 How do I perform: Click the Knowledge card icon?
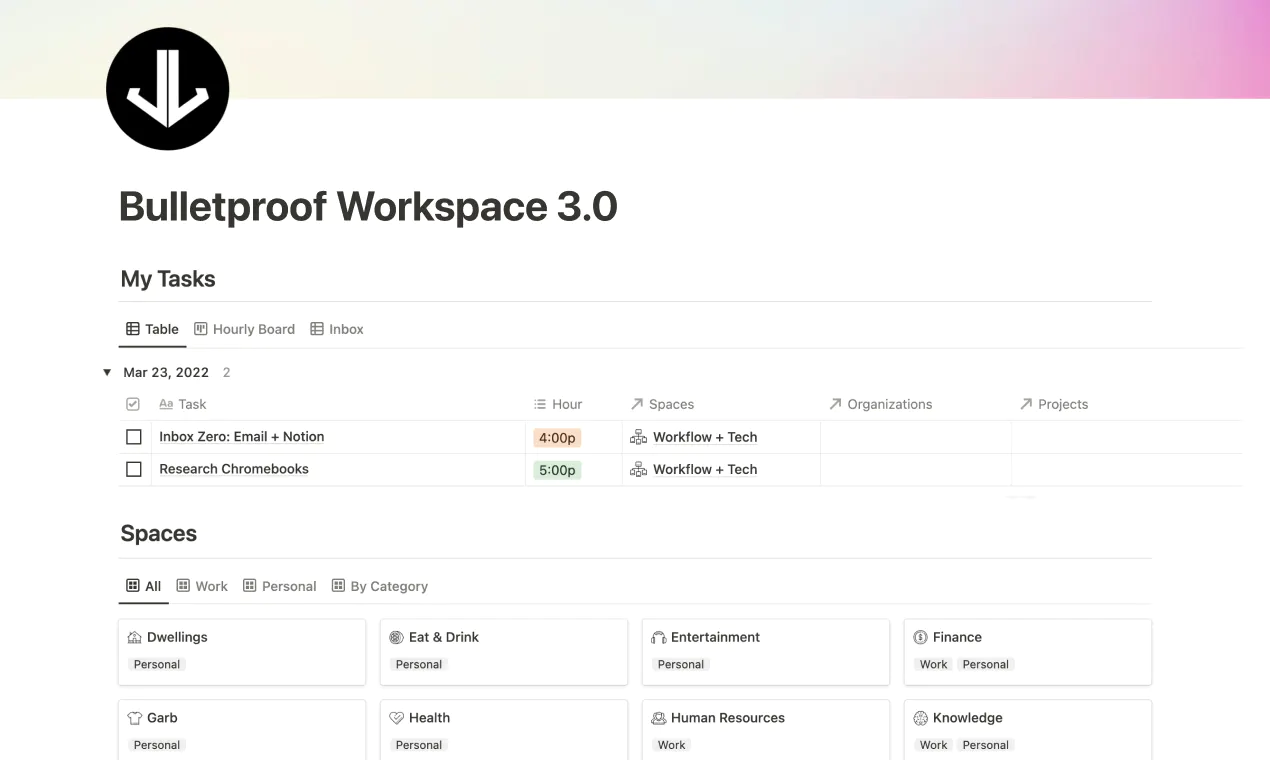point(920,718)
